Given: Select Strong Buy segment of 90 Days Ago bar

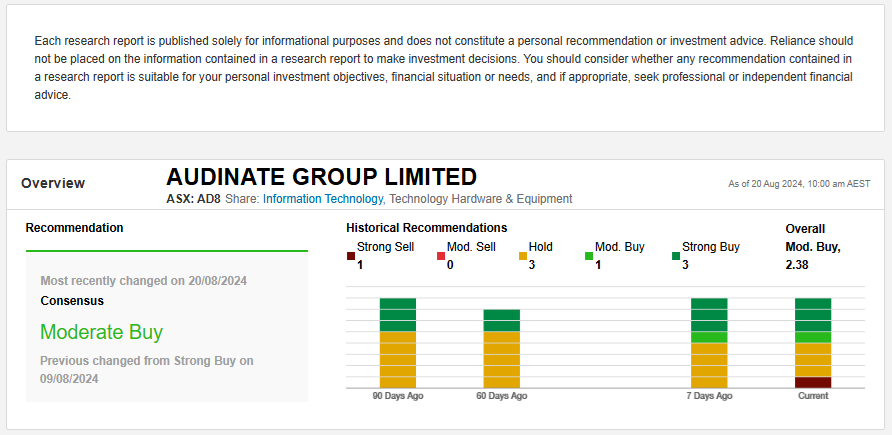Looking at the screenshot, I should (x=397, y=314).
